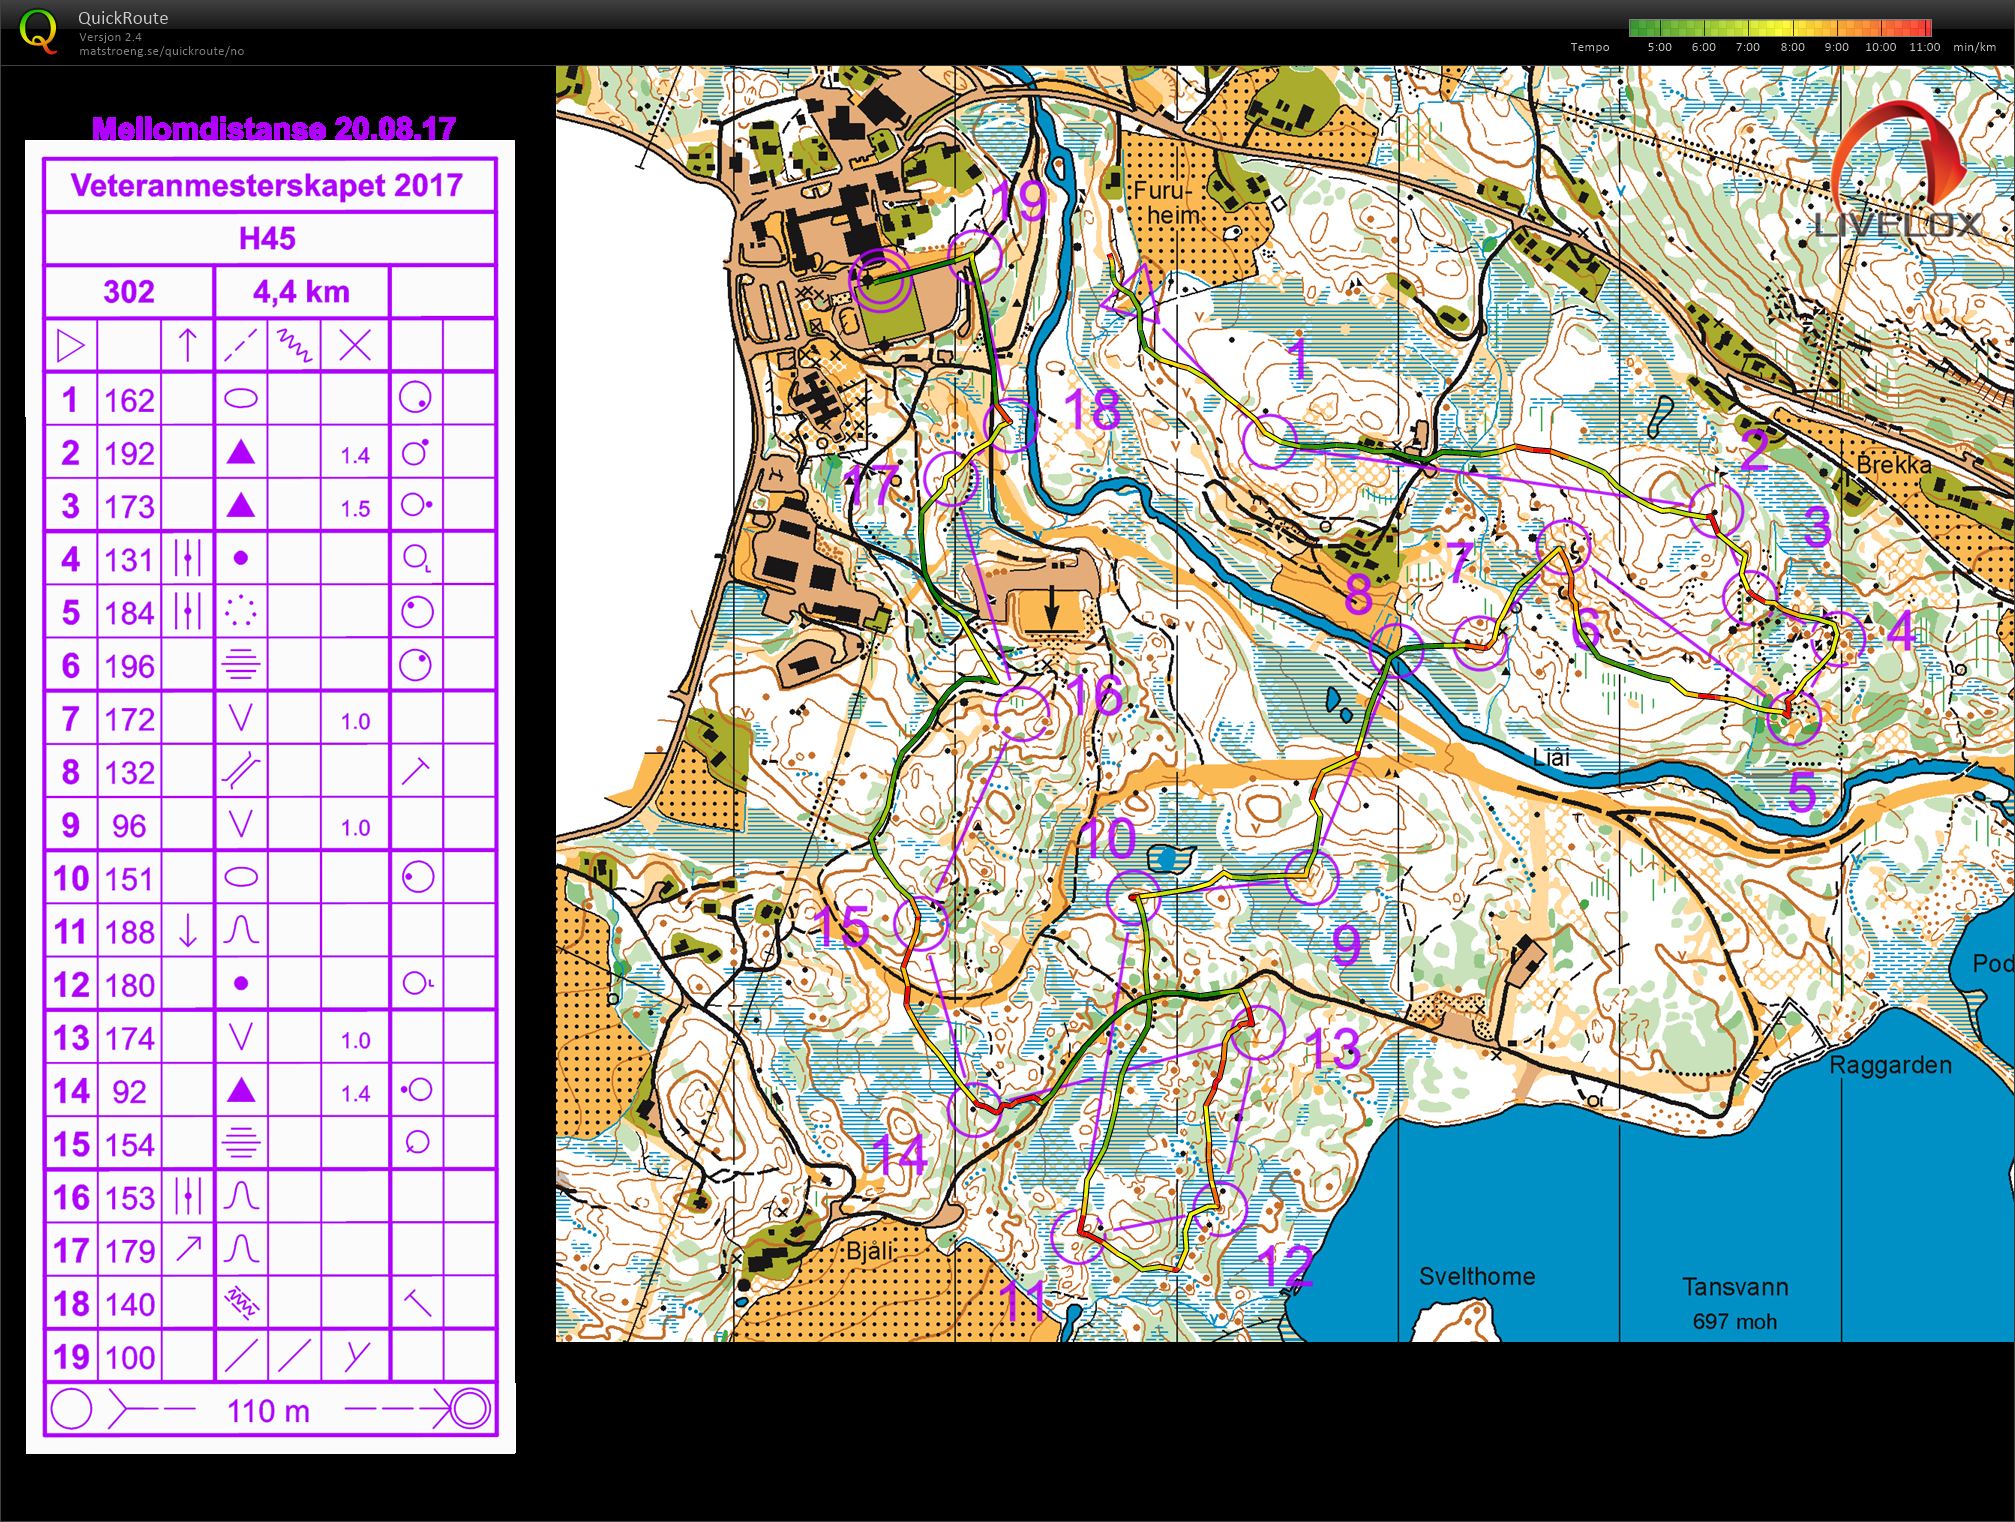This screenshot has width=2015, height=1522.
Task: Click the double-circle finish symbol on the map
Action: 880,280
